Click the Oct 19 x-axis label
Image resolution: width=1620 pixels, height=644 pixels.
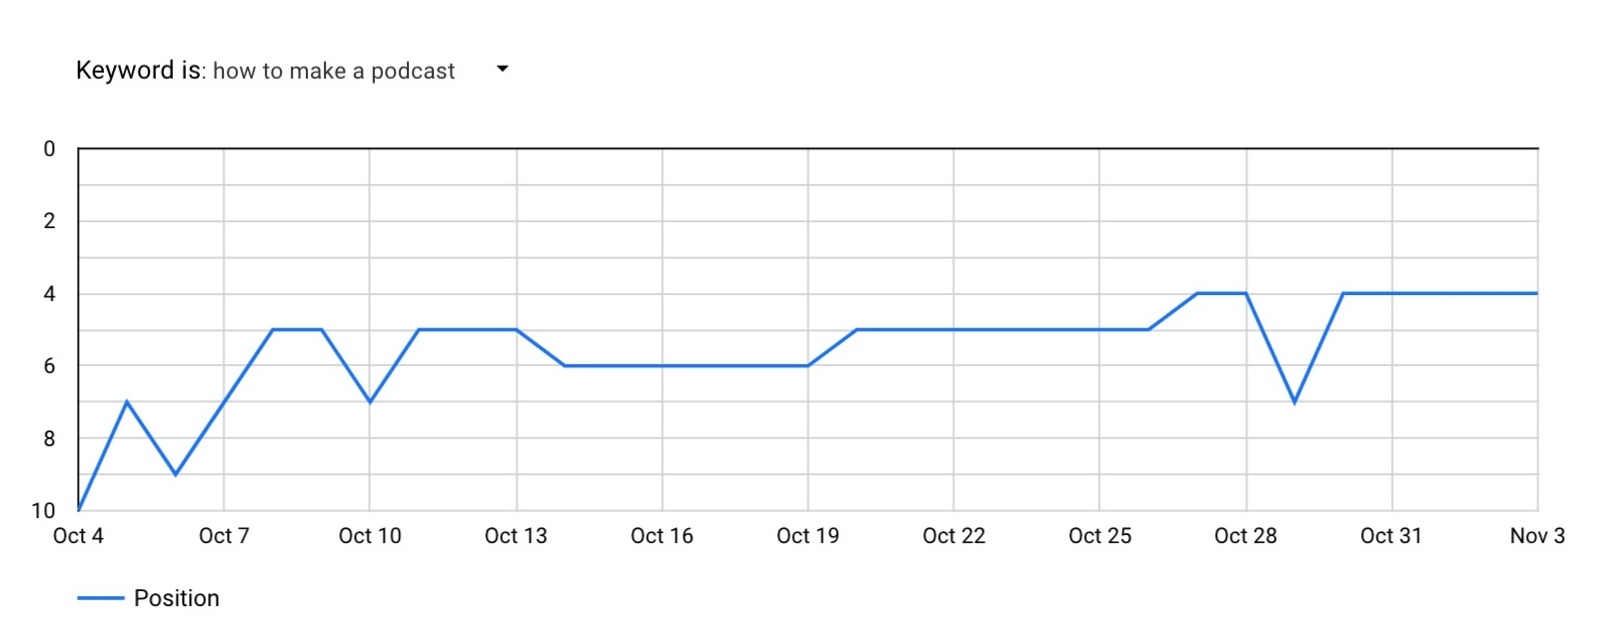point(808,536)
